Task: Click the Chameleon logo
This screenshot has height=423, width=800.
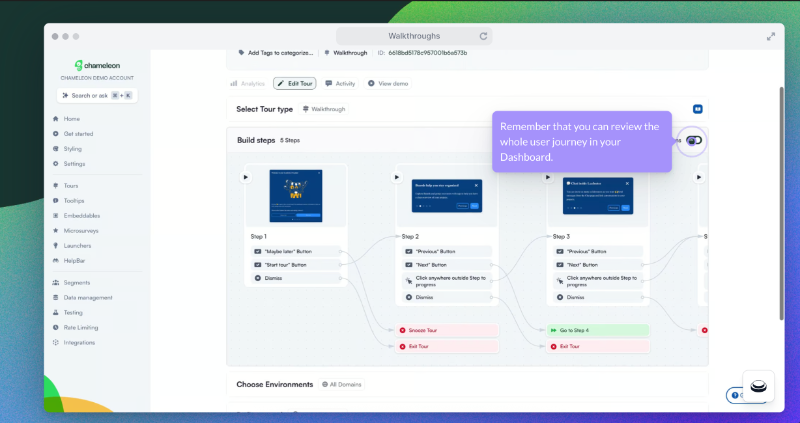Action: (97, 65)
